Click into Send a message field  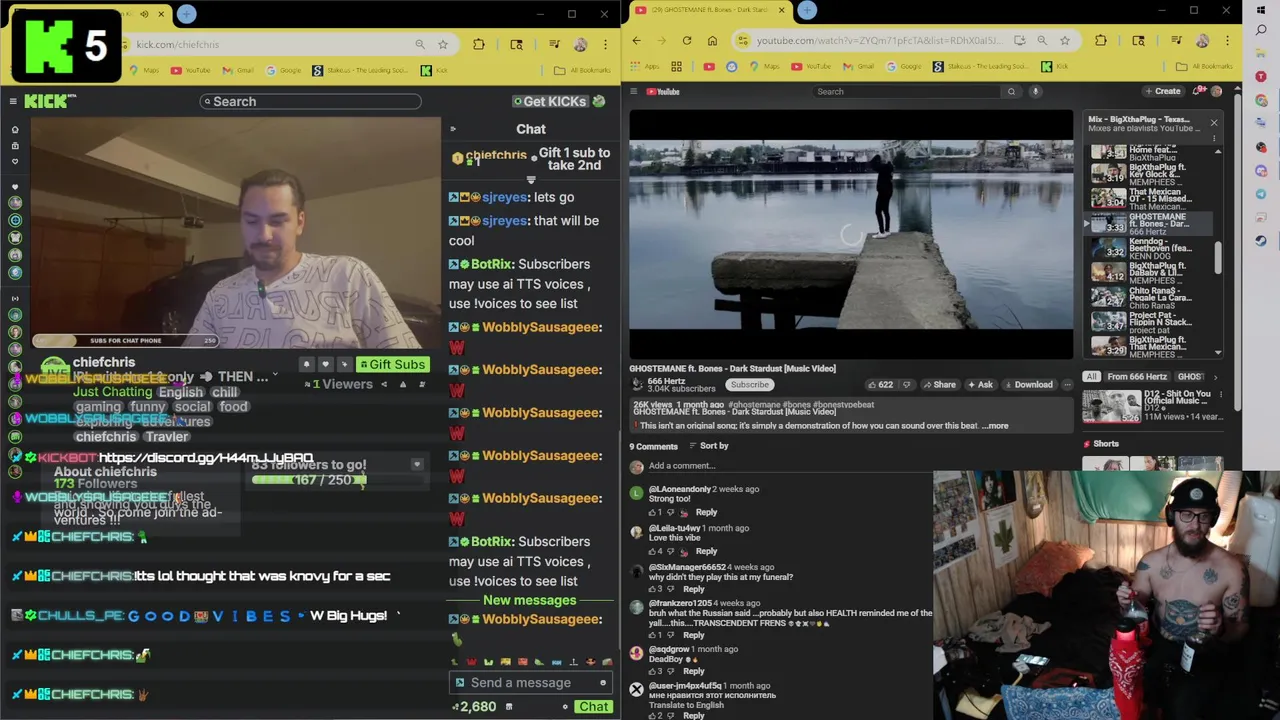pos(529,683)
